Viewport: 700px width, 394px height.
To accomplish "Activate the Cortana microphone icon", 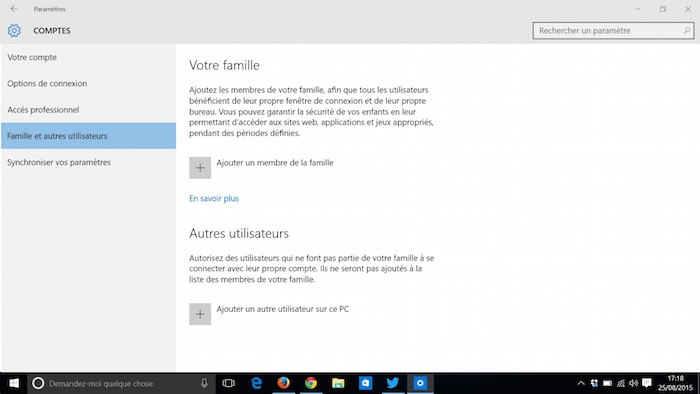I will (x=204, y=383).
